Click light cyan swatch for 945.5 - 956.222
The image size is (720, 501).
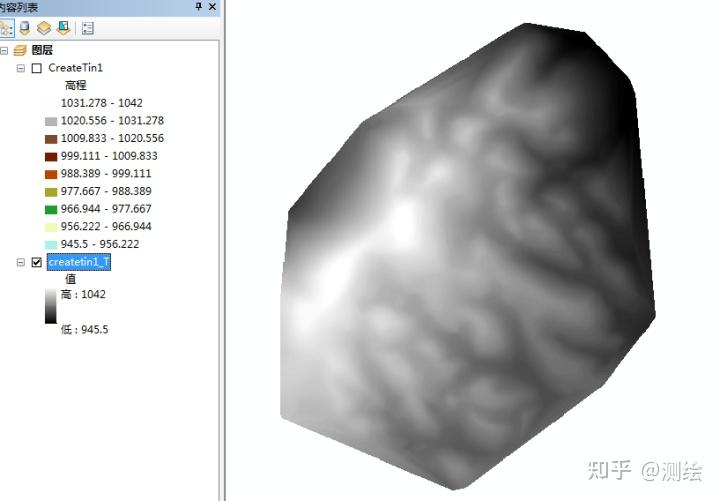(x=51, y=245)
